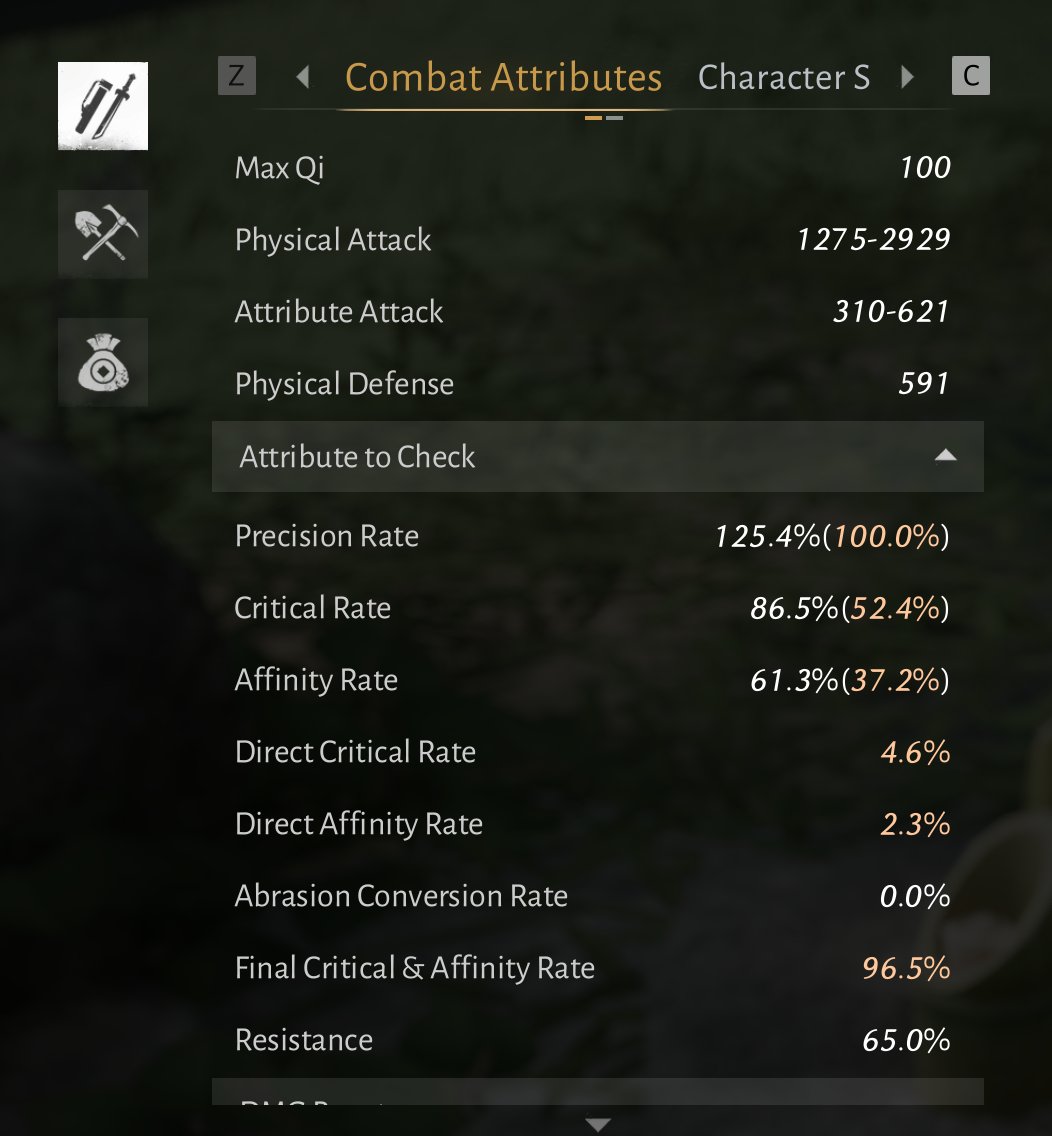
Task: Click the Abrasion Conversion Rate row
Action: click(x=592, y=896)
